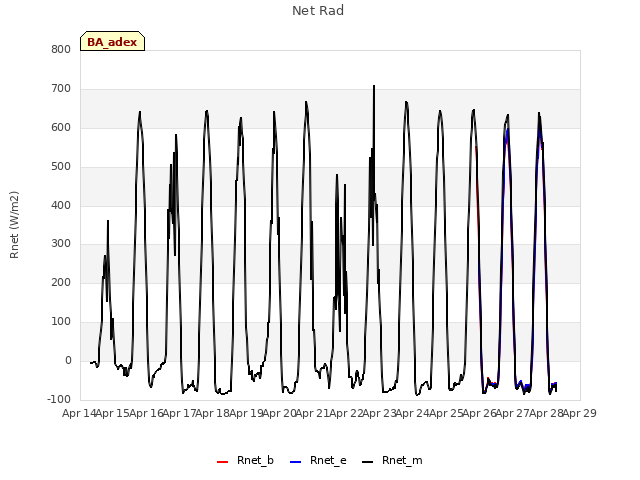Toggle the Rnet_b legend entry

[x=245, y=460]
